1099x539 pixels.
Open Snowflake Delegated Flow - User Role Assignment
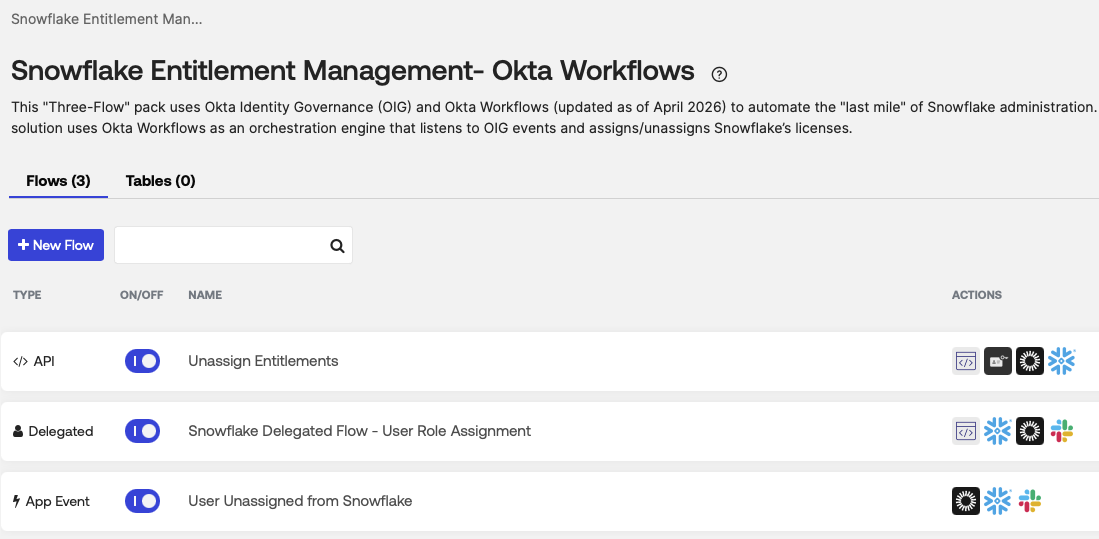(360, 430)
